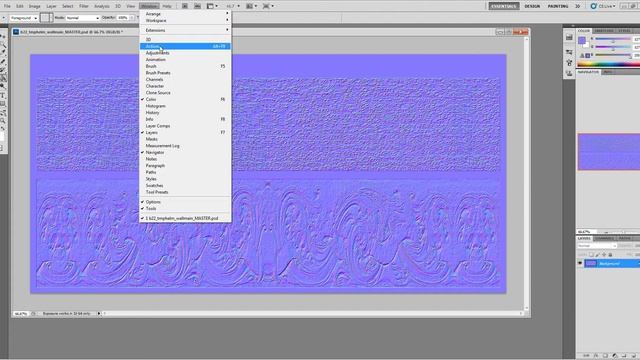Select the checked wallmain_MASTER.psd document entry
This screenshot has height=360, width=640.
(x=185, y=218)
